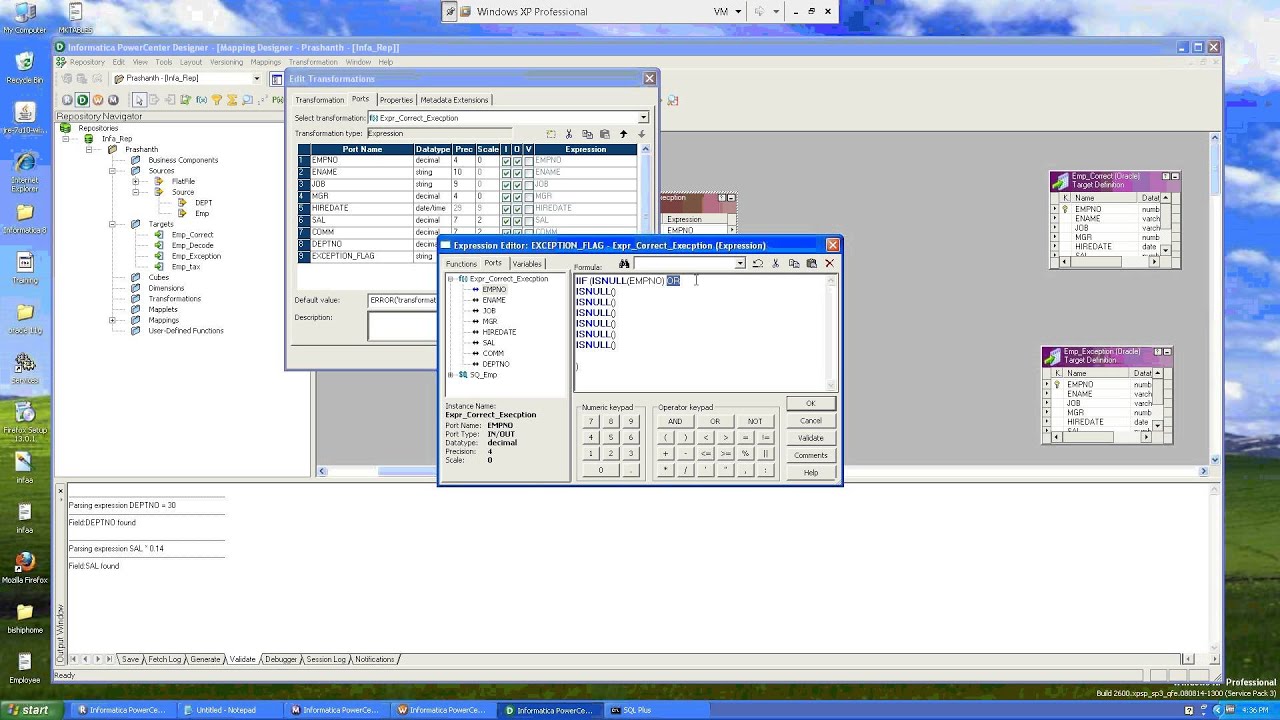This screenshot has width=1280, height=720.
Task: Collapse the Targets node in navigator
Action: tap(112, 224)
